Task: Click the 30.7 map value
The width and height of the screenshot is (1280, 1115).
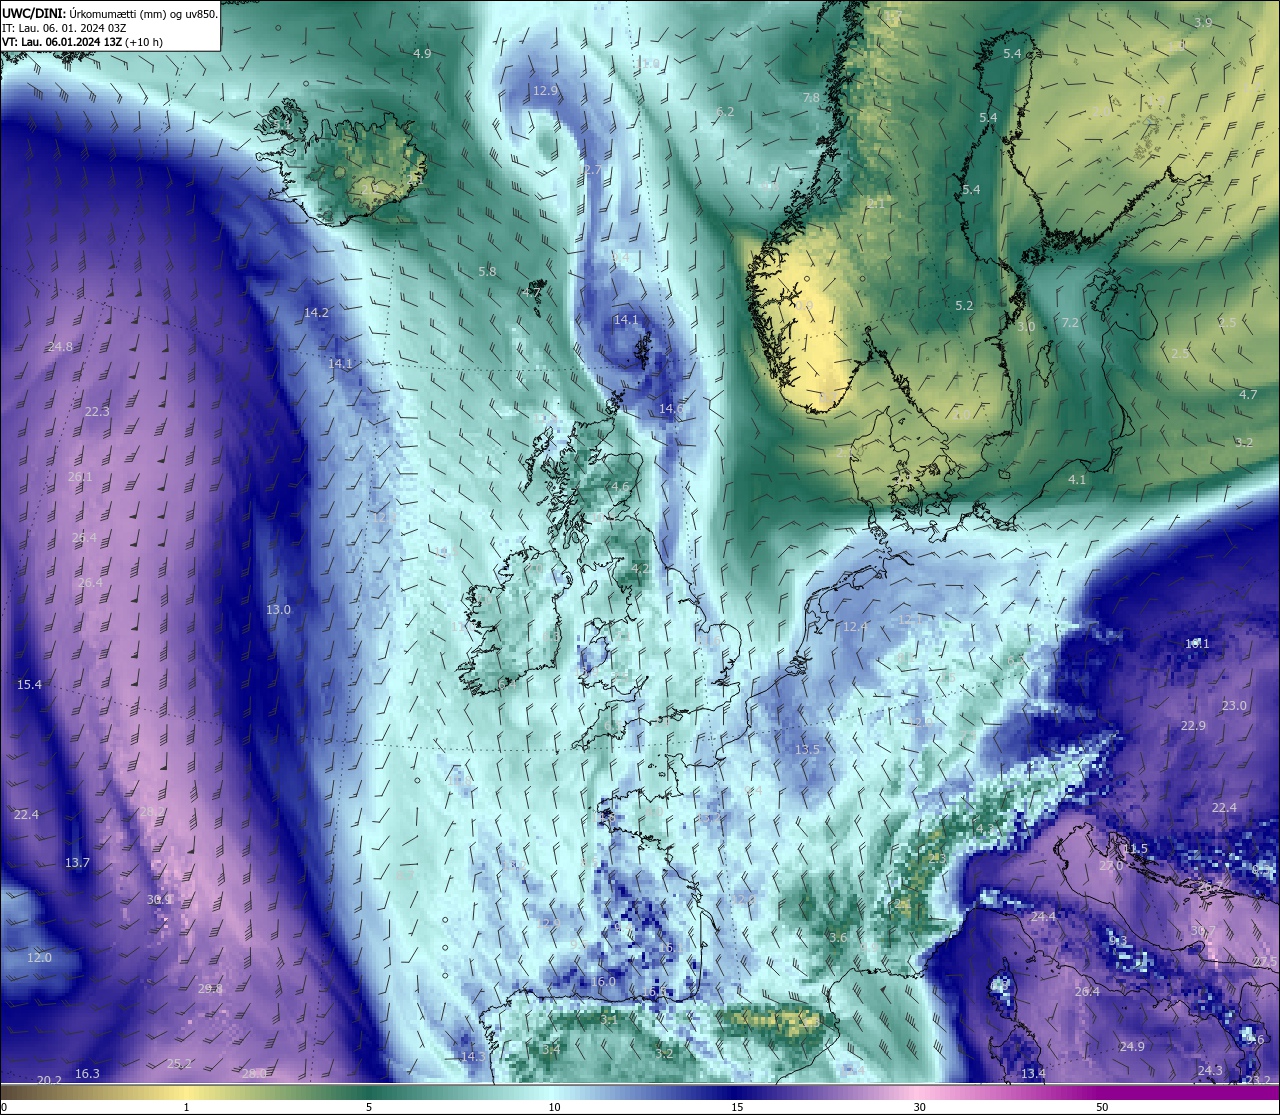Action: click(x=1203, y=931)
